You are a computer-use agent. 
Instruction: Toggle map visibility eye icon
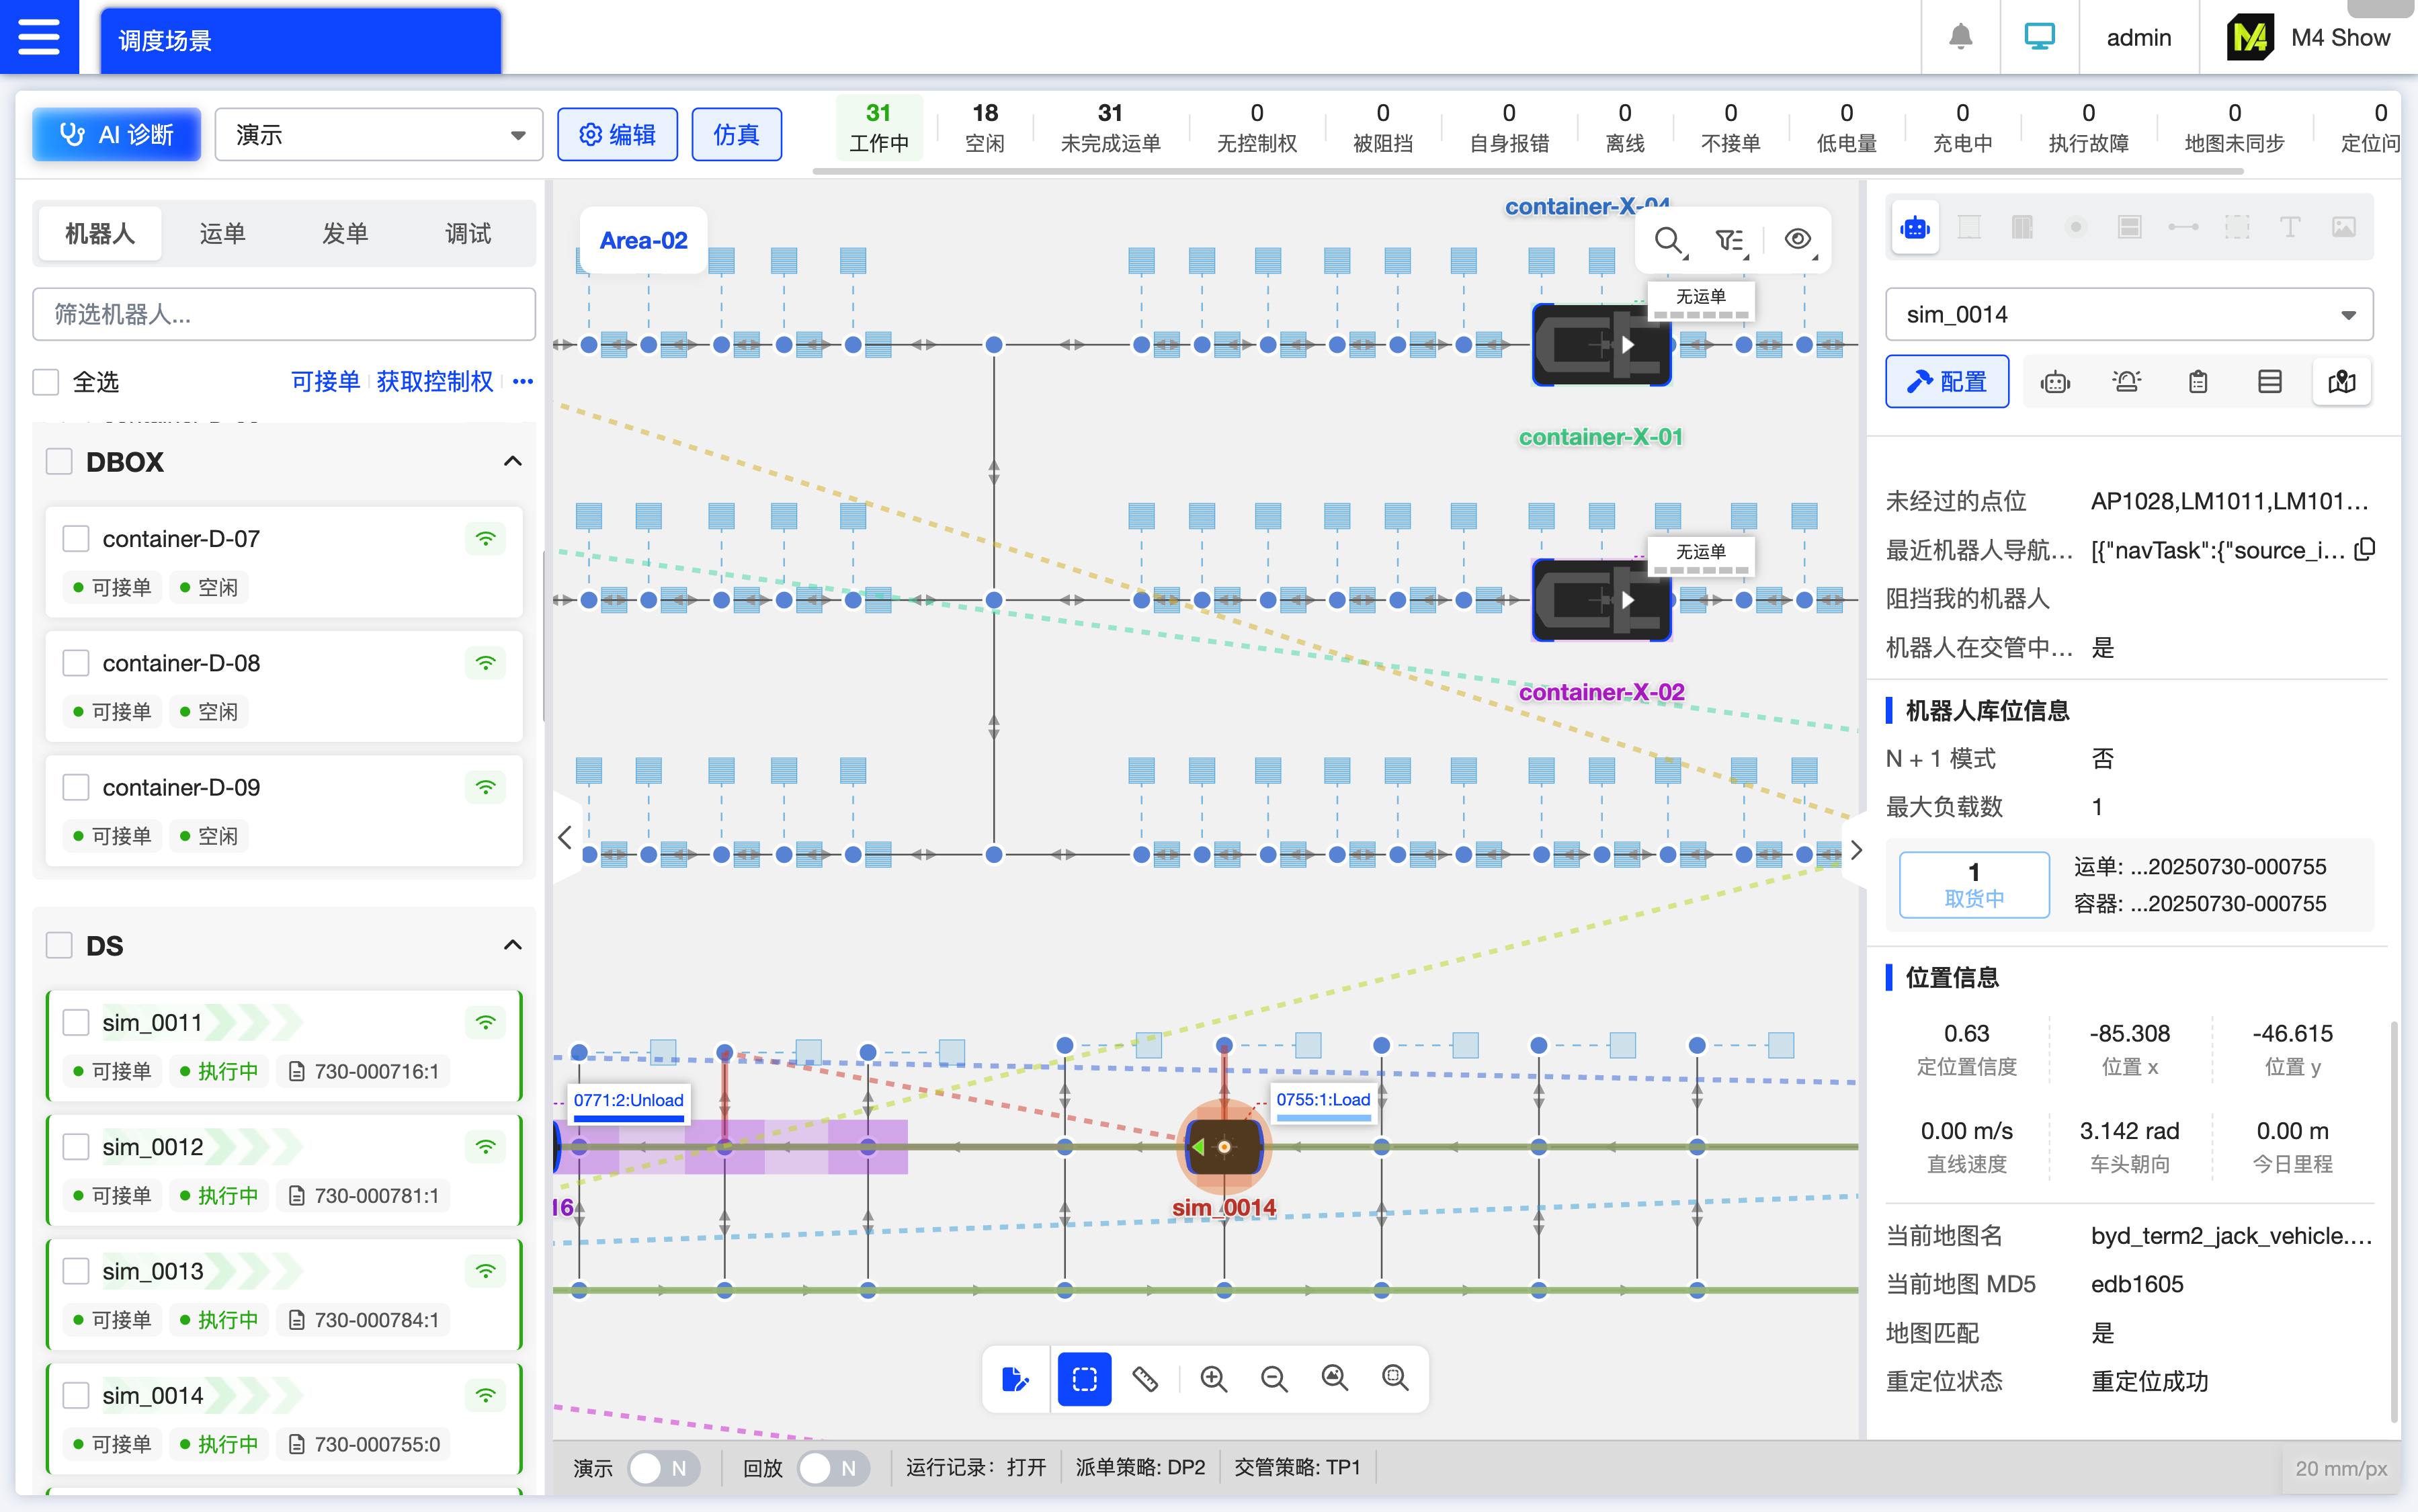[1797, 240]
